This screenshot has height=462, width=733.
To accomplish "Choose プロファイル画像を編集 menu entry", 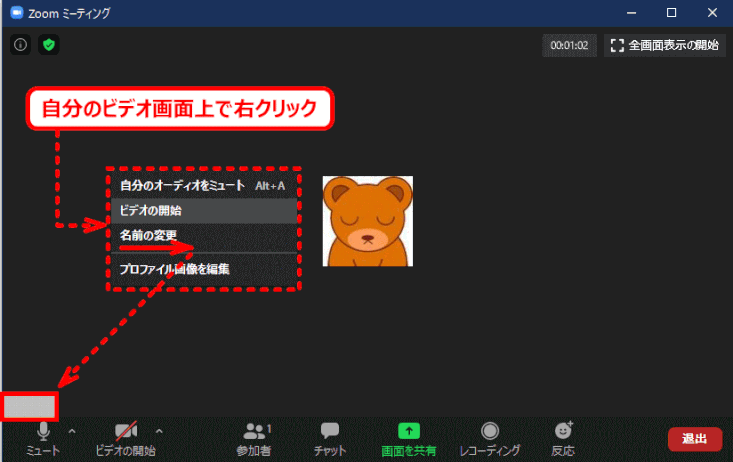I will (204, 269).
